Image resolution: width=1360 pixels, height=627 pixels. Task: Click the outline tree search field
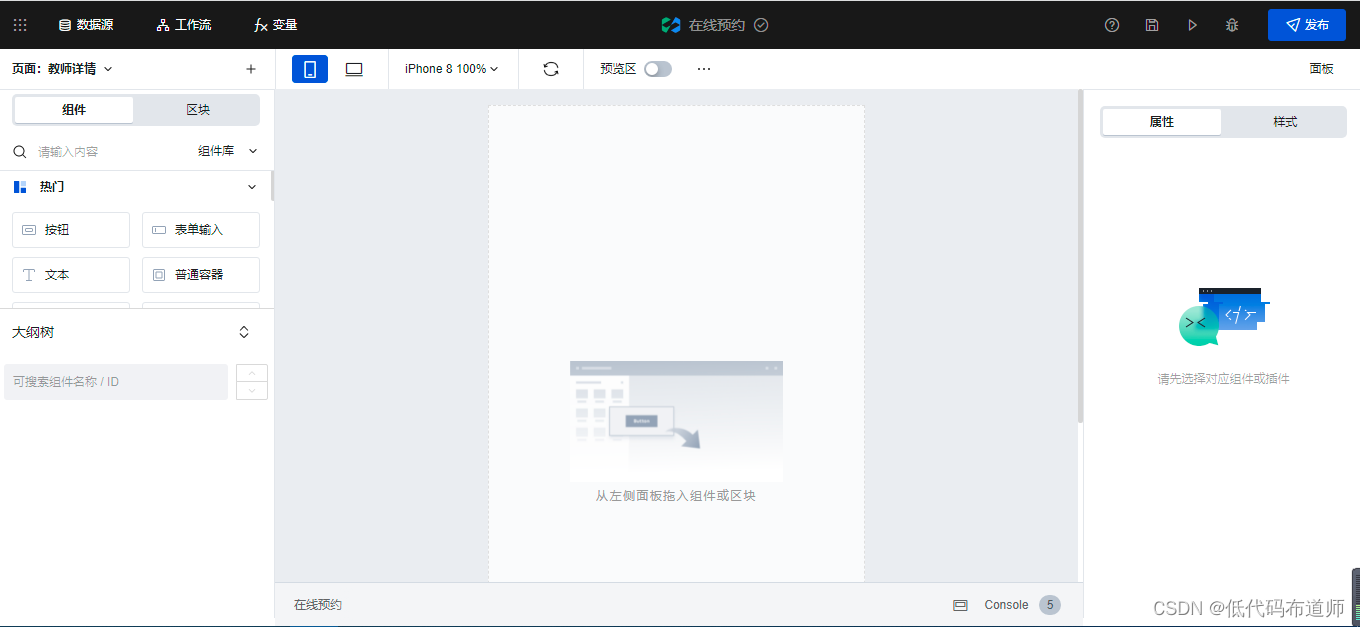click(116, 382)
